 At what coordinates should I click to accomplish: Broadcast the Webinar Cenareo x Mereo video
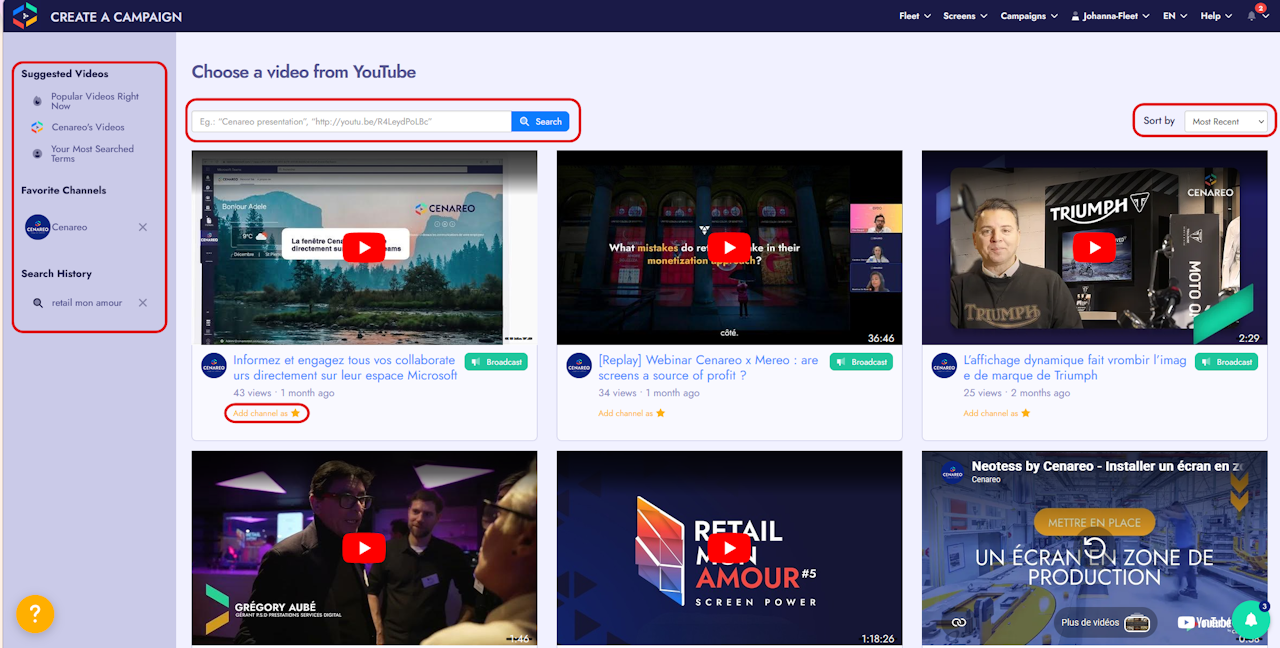(861, 362)
